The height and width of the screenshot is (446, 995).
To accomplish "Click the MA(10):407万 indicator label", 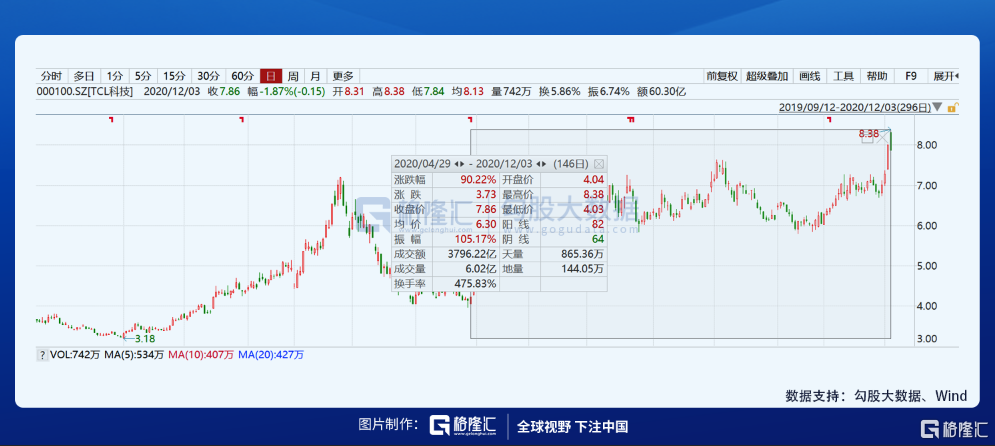I will coord(201,355).
